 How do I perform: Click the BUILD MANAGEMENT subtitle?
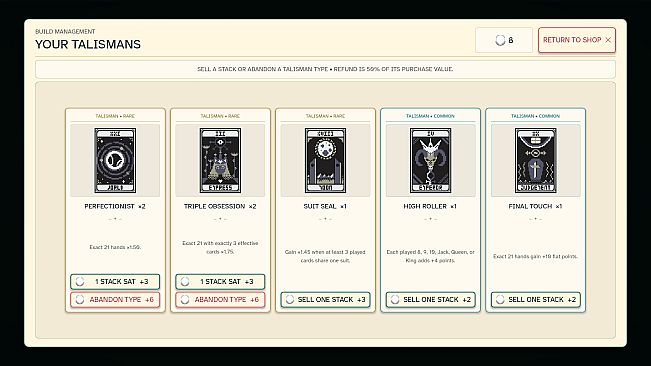pos(65,32)
